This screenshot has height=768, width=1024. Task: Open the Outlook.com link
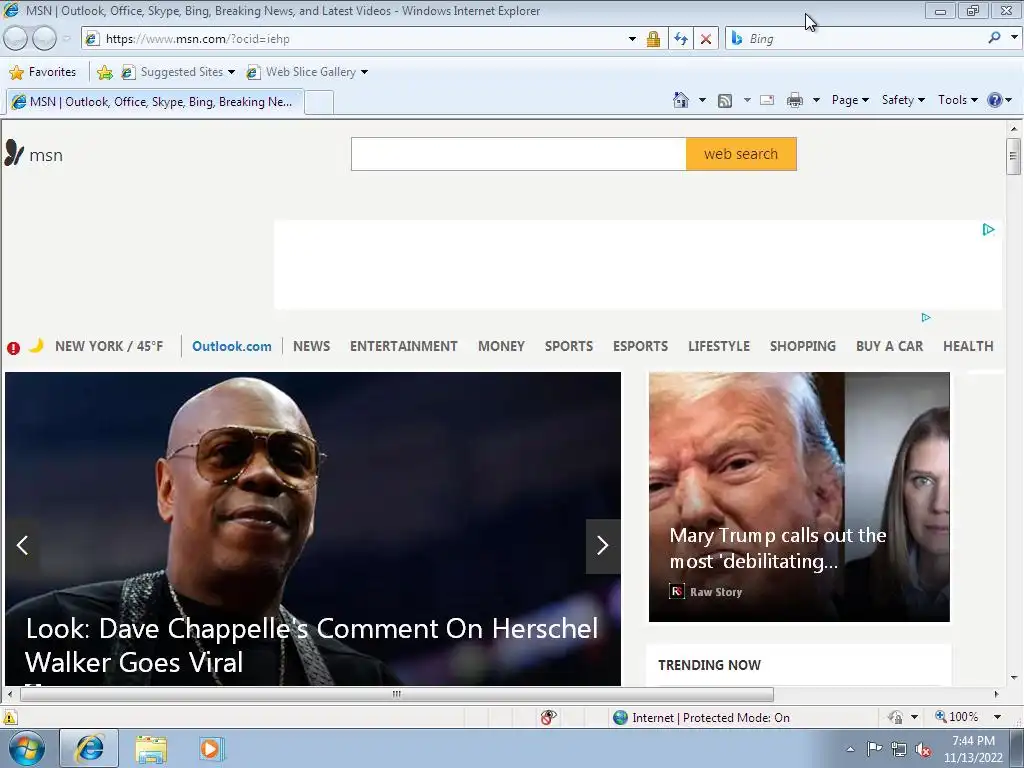(232, 346)
